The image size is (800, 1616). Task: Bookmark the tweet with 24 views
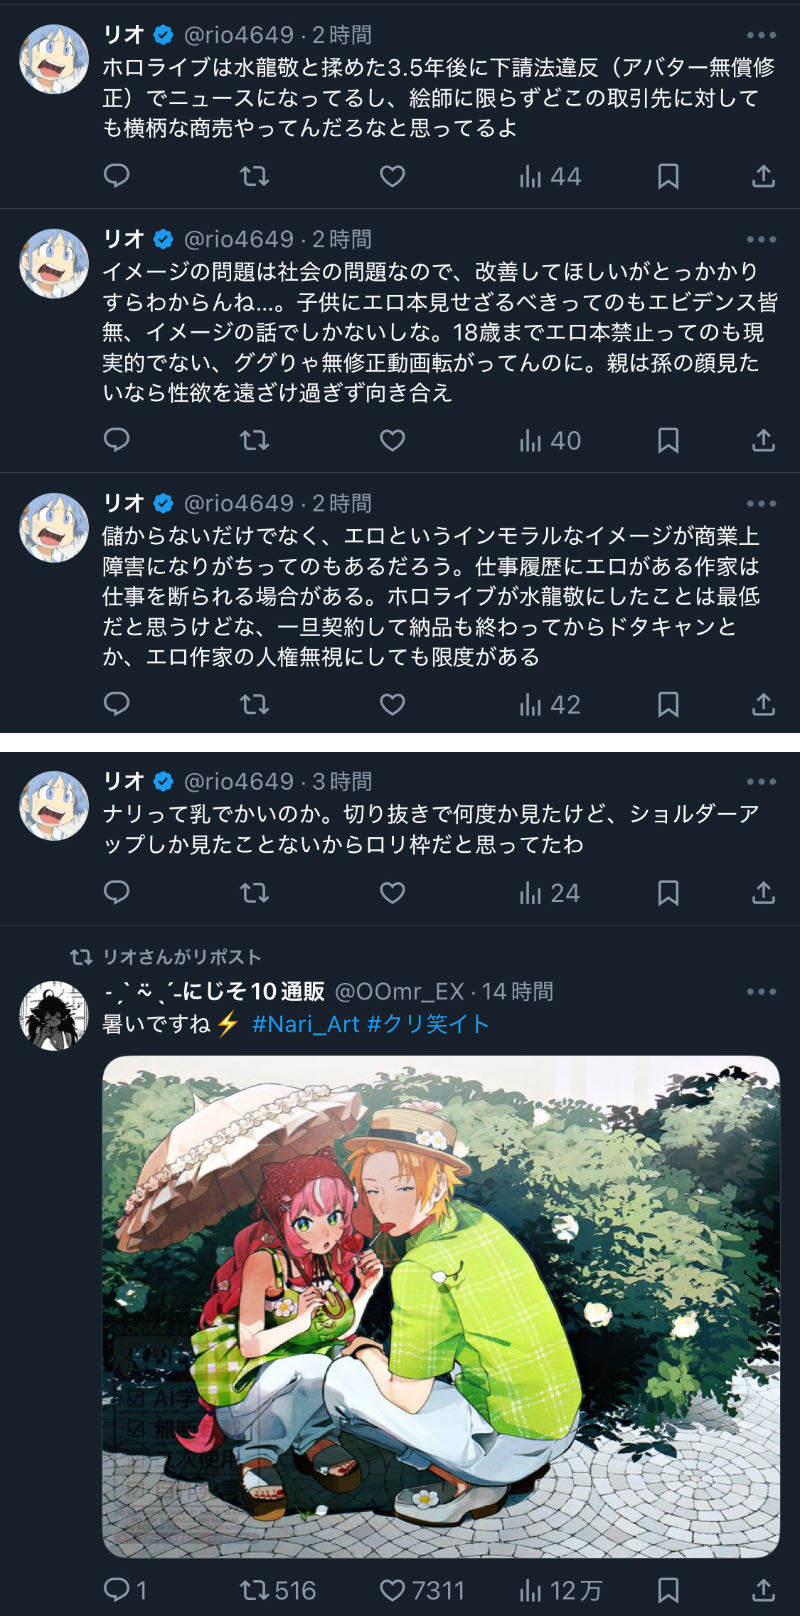(x=668, y=892)
